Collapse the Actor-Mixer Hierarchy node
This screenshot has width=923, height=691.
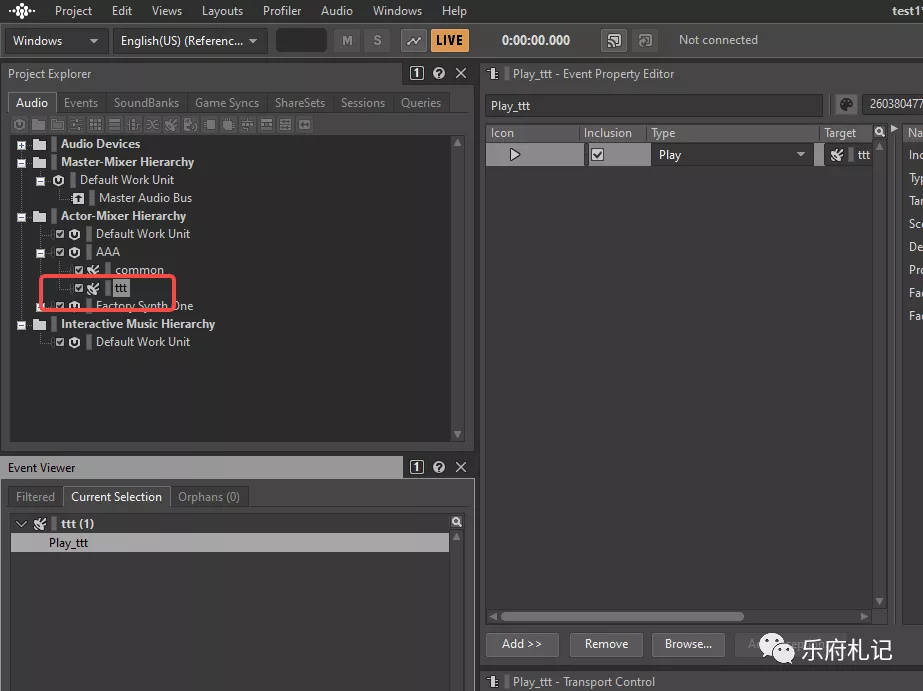click(22, 217)
